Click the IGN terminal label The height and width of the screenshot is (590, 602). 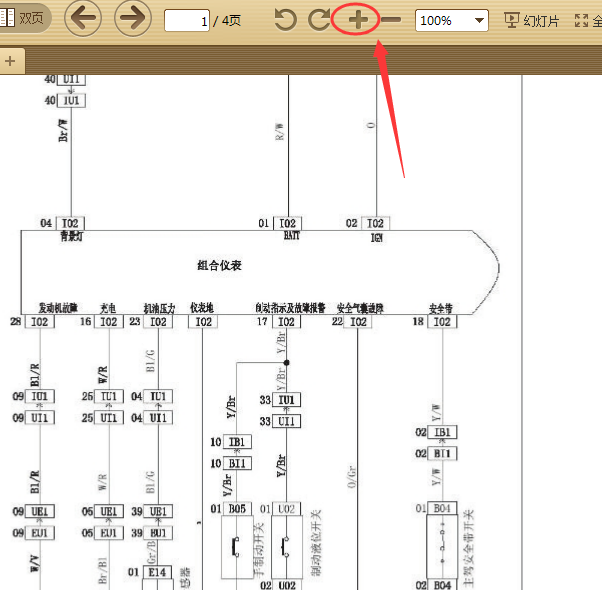377,238
